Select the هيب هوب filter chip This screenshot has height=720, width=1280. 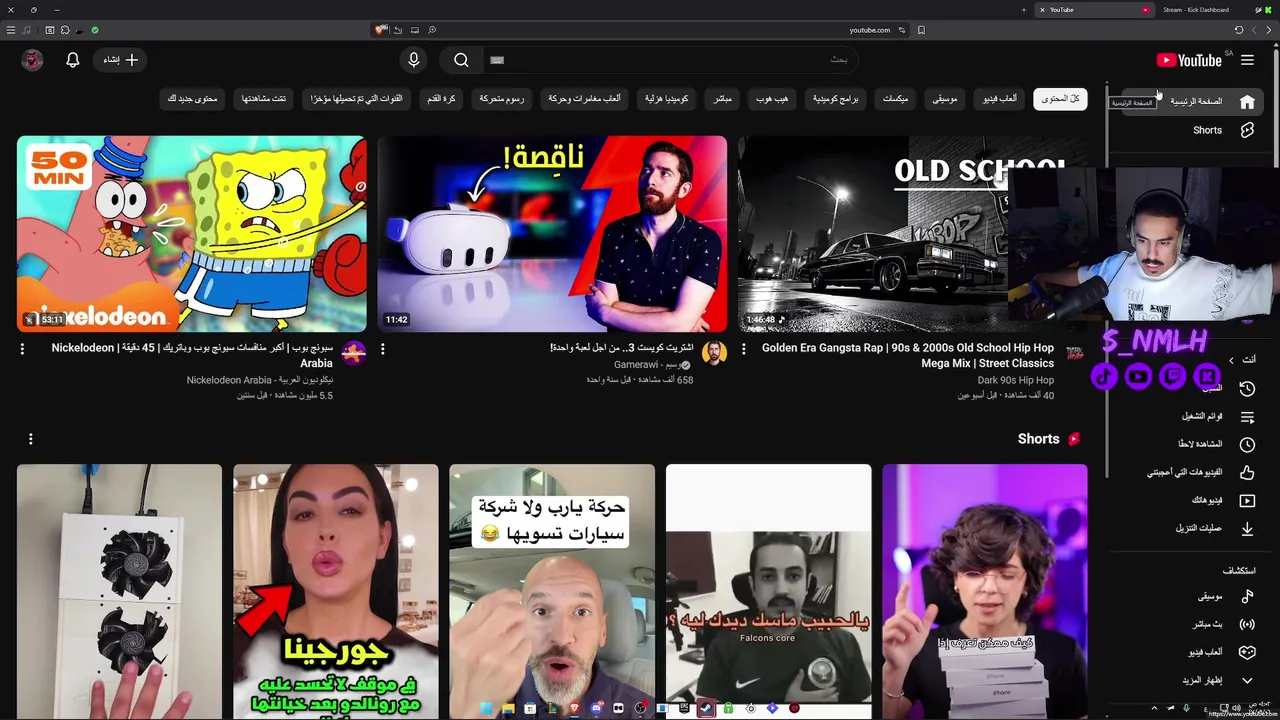click(771, 99)
